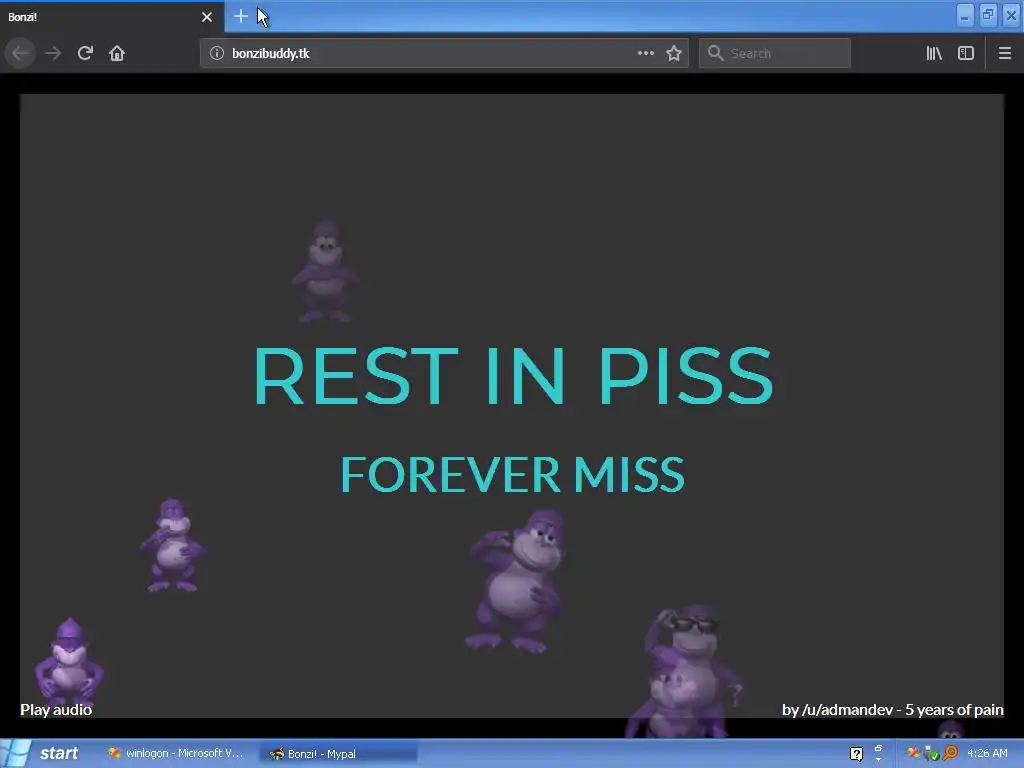Screen dimensions: 1024x768
Task: Click the bonzibuddy.tk address bar
Action: pyautogui.click(x=444, y=53)
